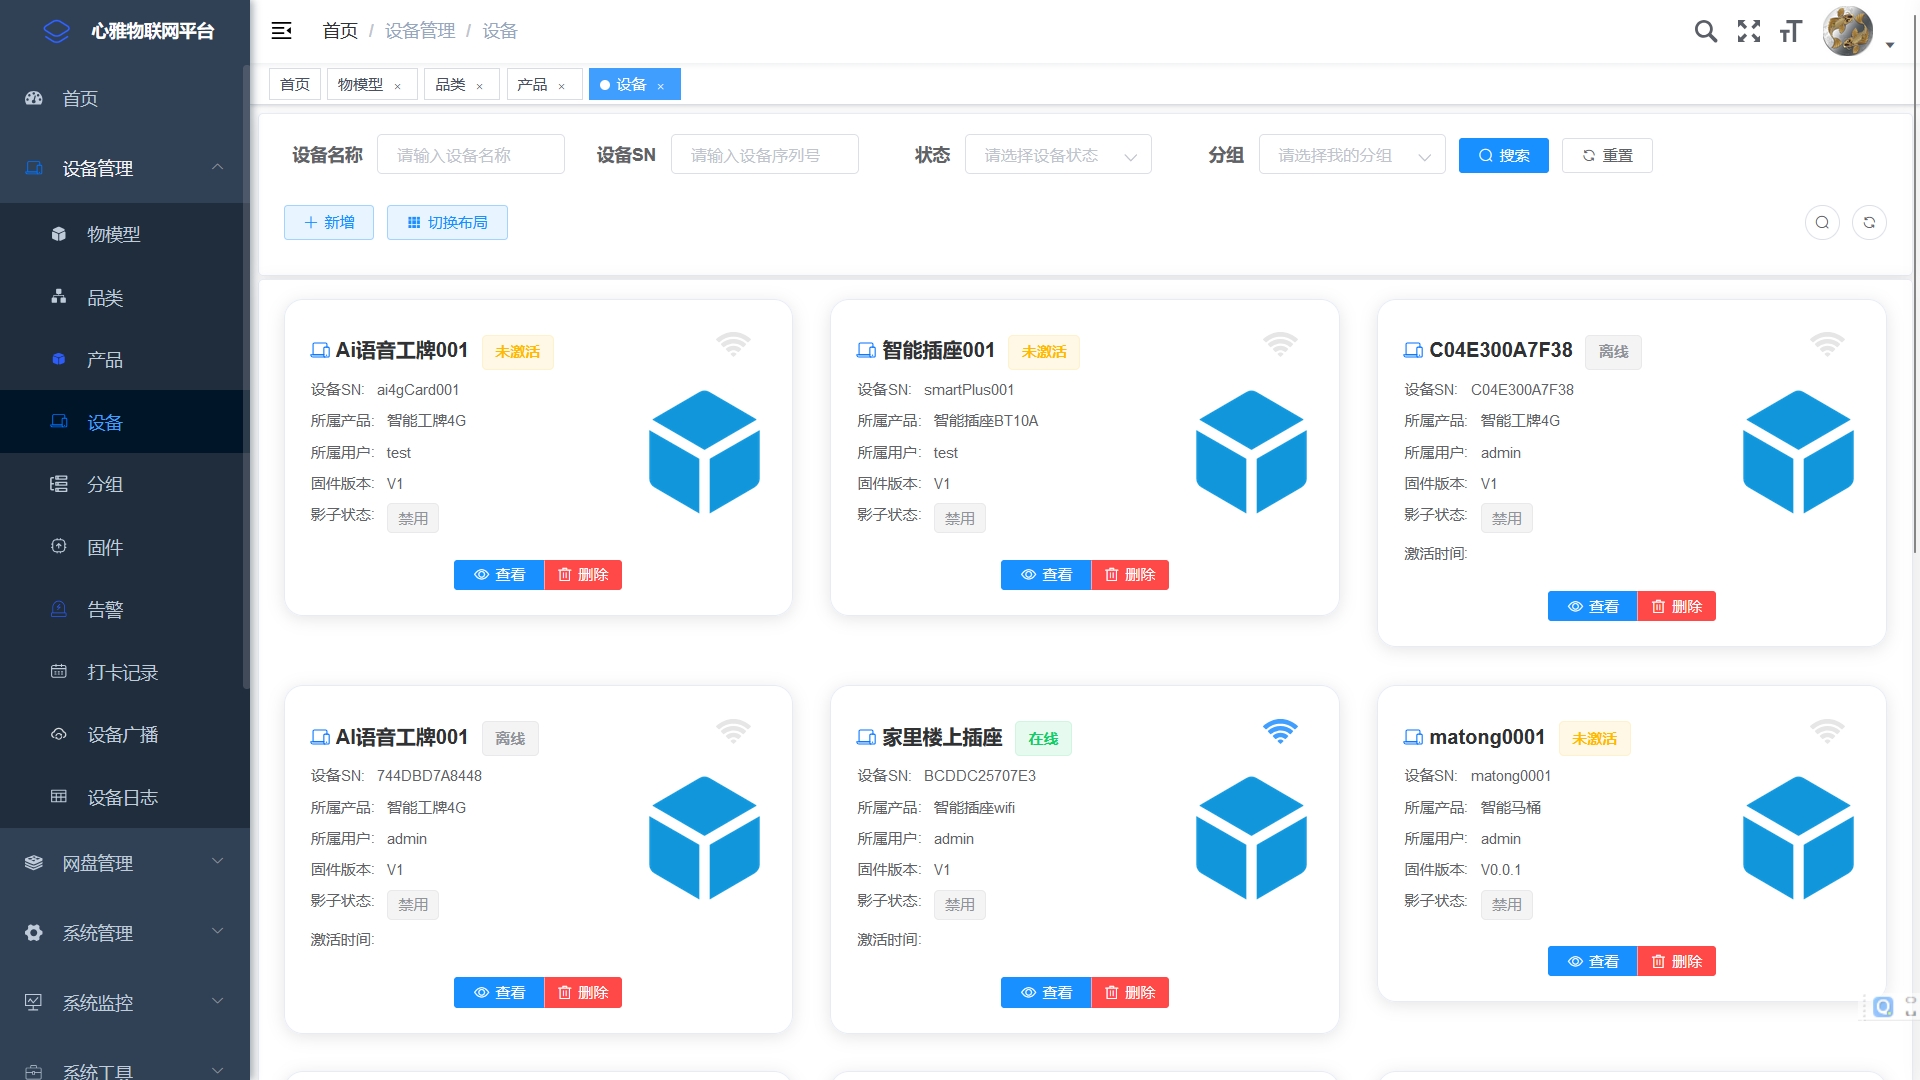This screenshot has width=1920, height=1080.
Task: Open the 分组 group selection dropdown
Action: tap(1351, 155)
